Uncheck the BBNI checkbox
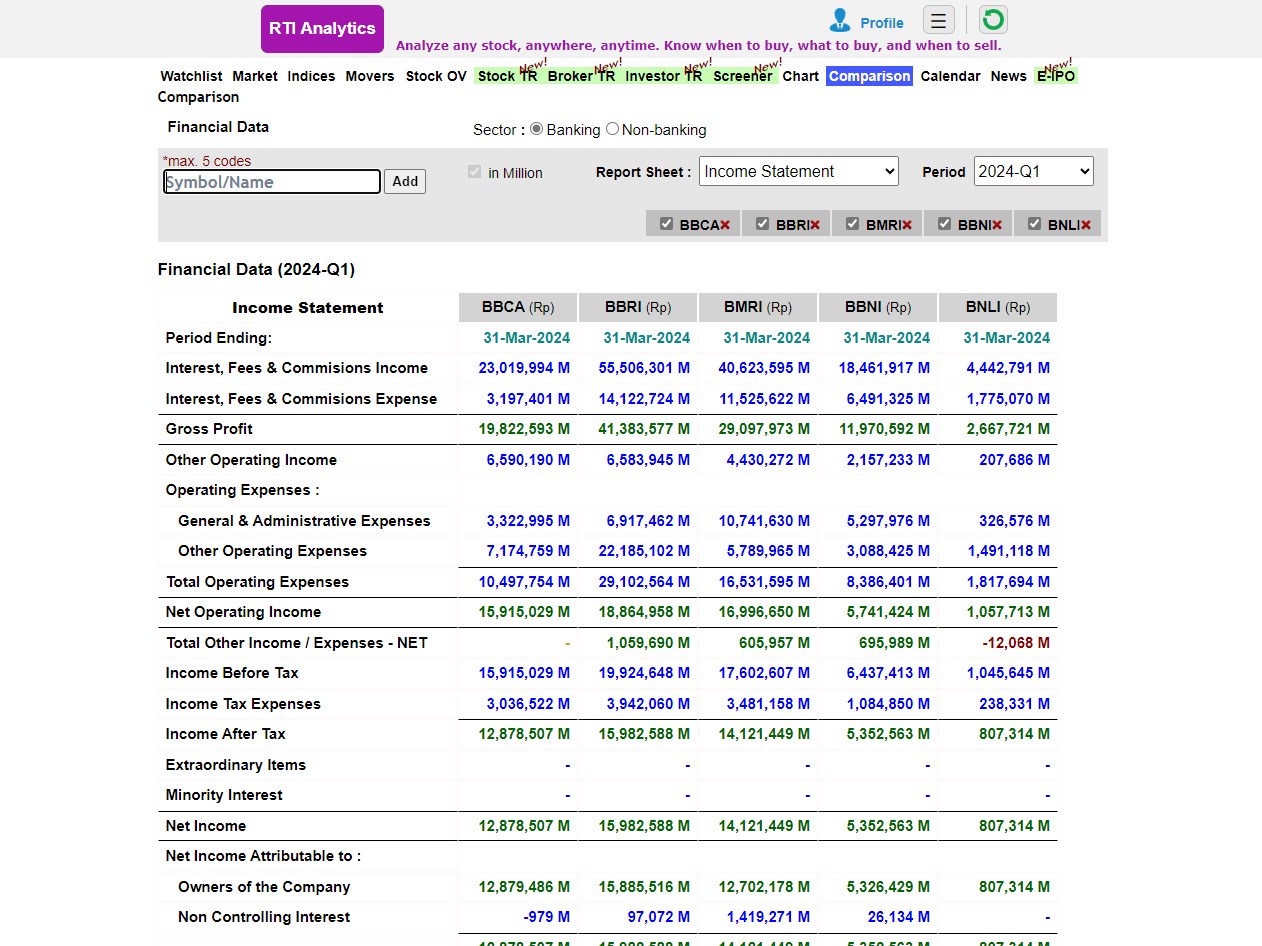Image resolution: width=1262 pixels, height=946 pixels. (944, 224)
